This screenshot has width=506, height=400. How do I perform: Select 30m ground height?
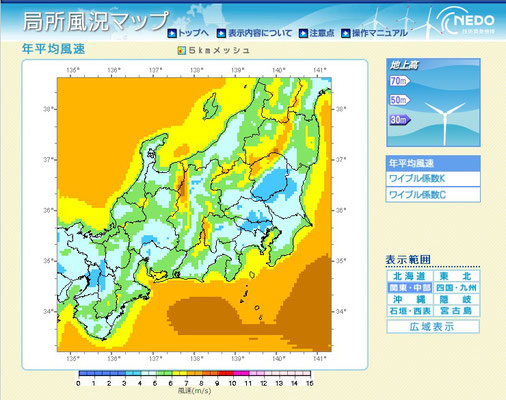point(399,119)
